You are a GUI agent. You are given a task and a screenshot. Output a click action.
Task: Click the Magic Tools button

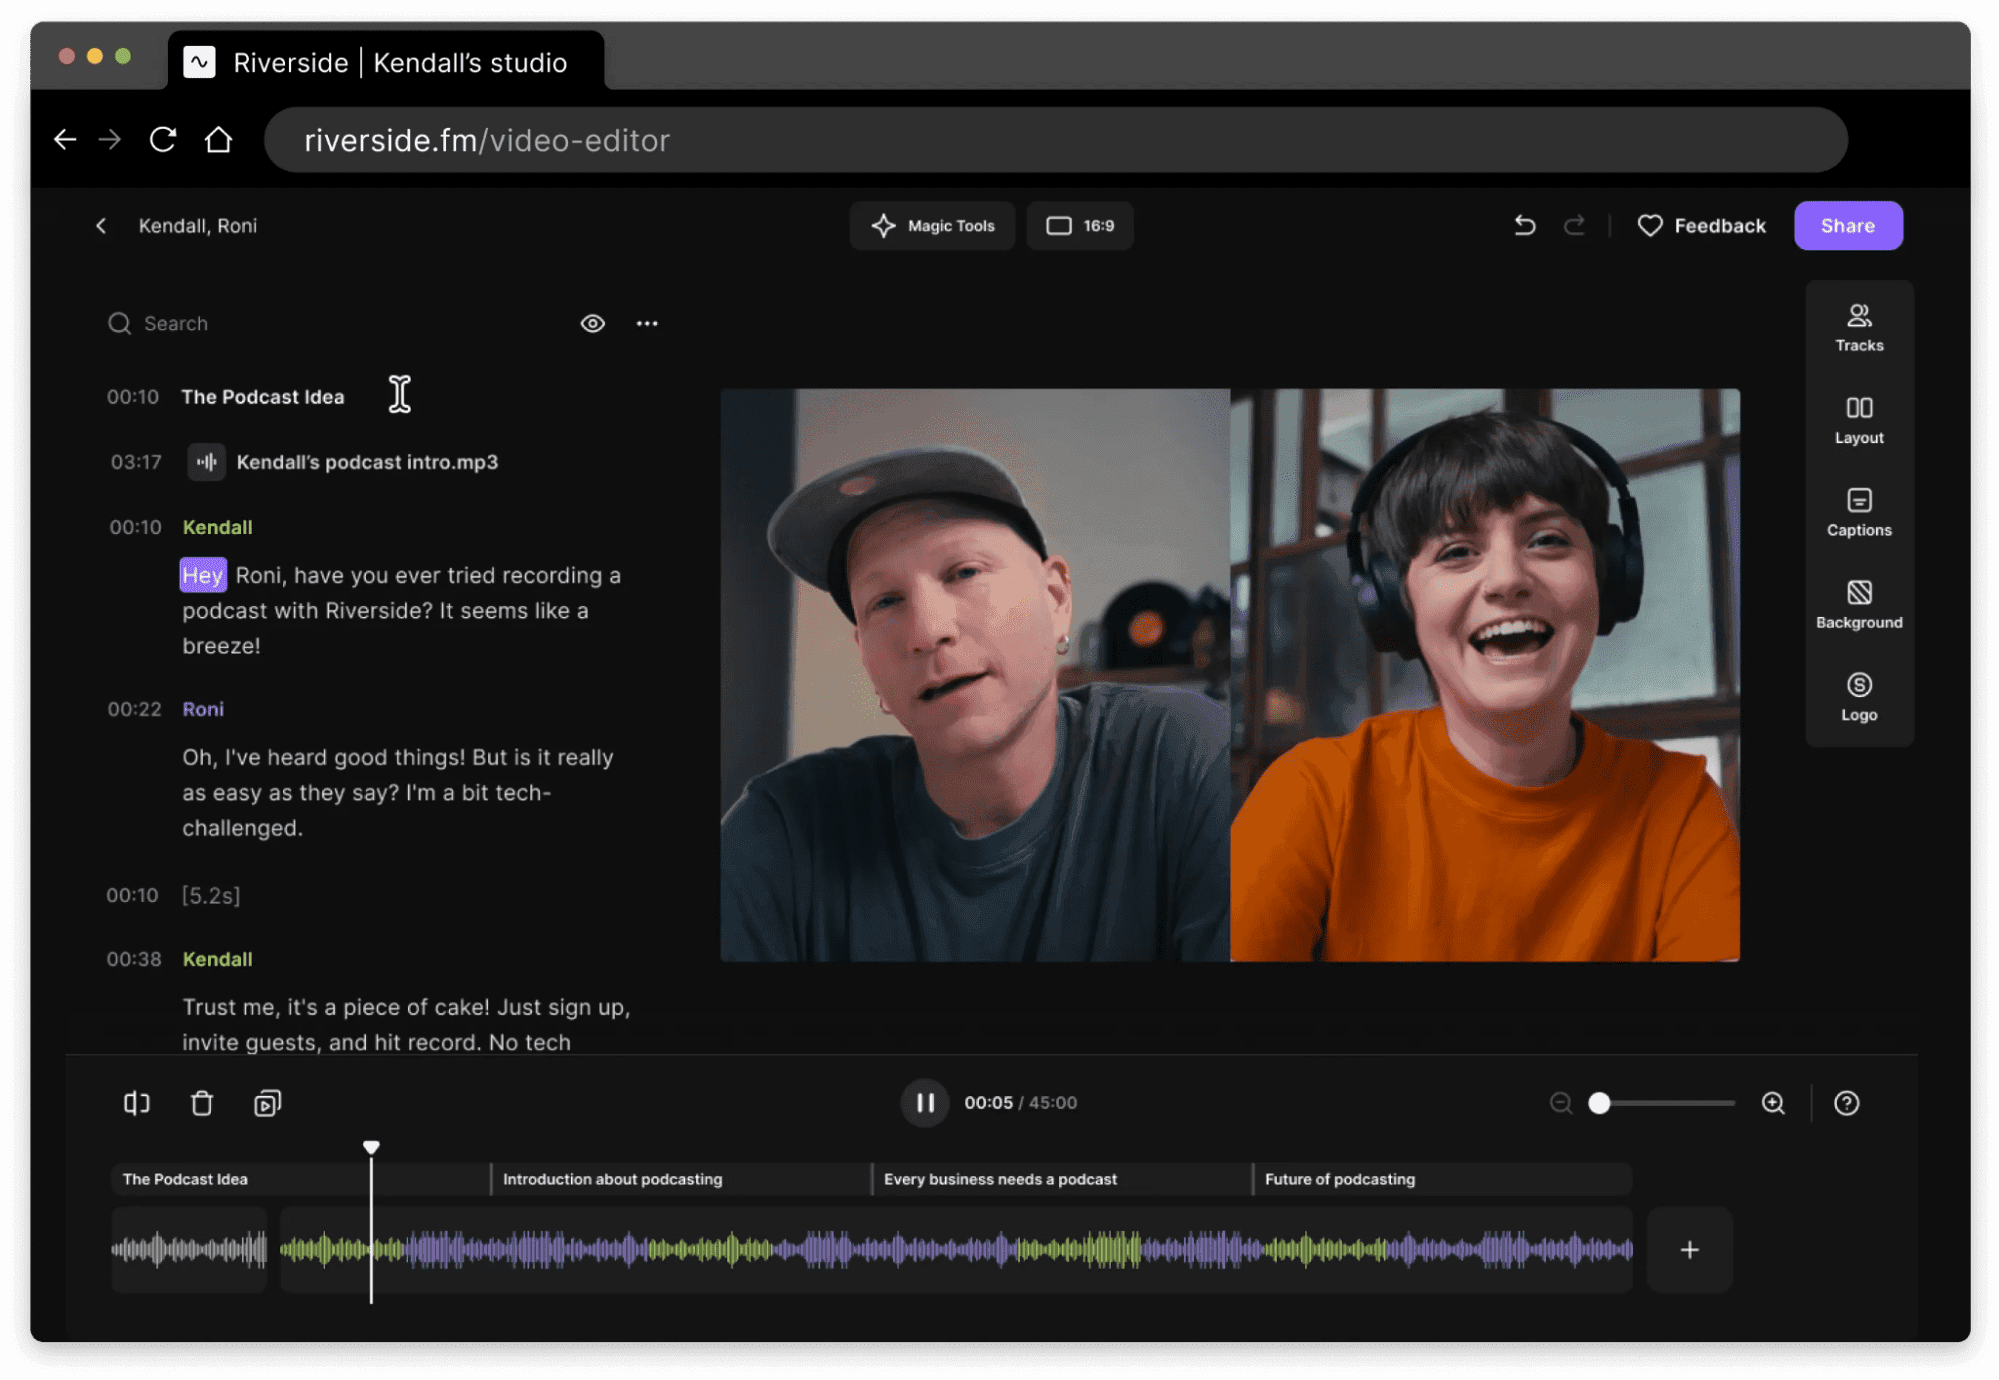(932, 225)
